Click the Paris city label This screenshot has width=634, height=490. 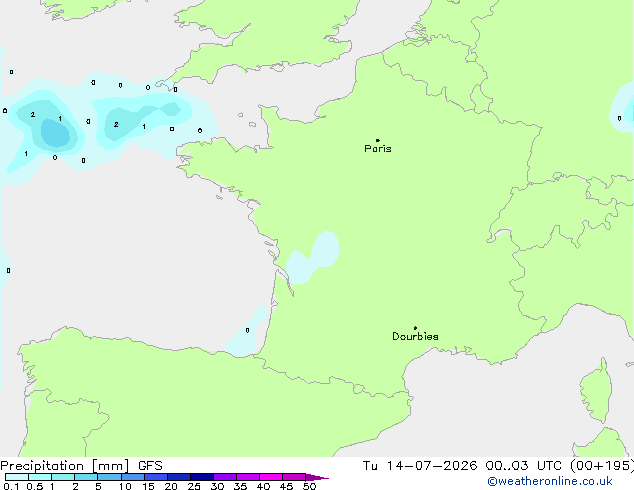(378, 149)
